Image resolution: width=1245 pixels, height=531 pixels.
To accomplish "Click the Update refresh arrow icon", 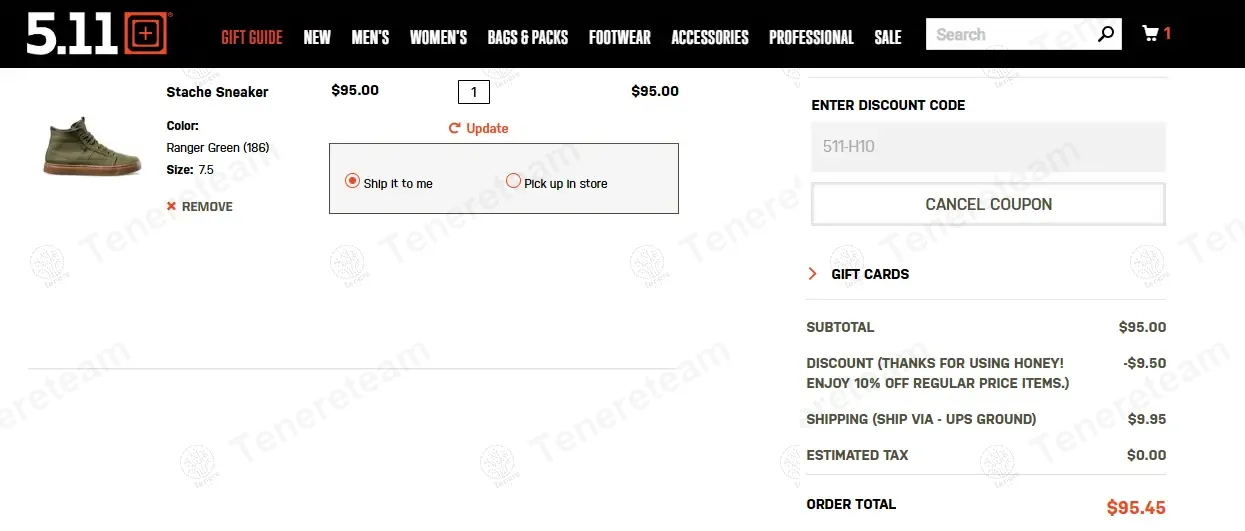I will click(x=454, y=129).
